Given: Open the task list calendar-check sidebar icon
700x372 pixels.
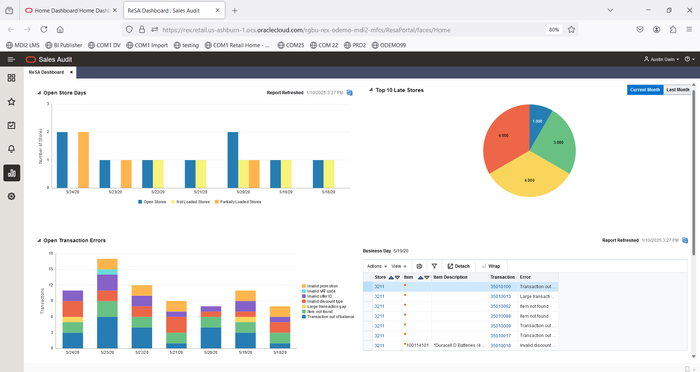Looking at the screenshot, I should pyautogui.click(x=12, y=125).
